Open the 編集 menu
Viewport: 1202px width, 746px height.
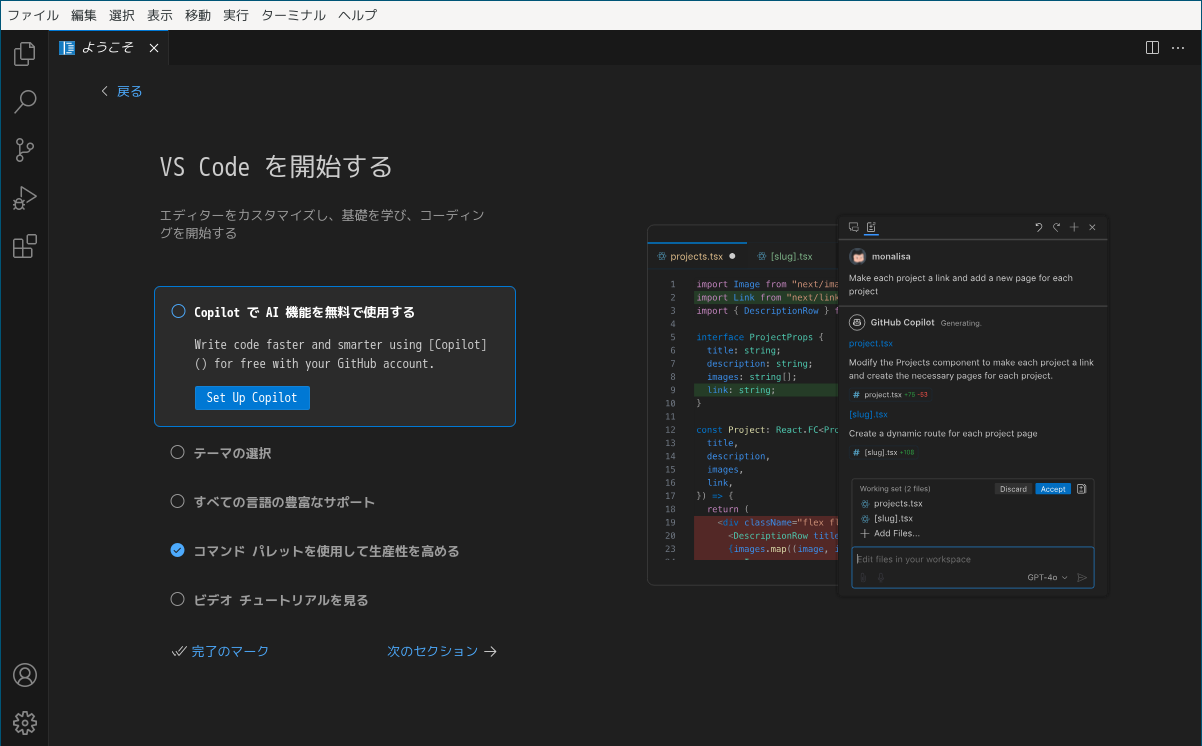tap(84, 15)
